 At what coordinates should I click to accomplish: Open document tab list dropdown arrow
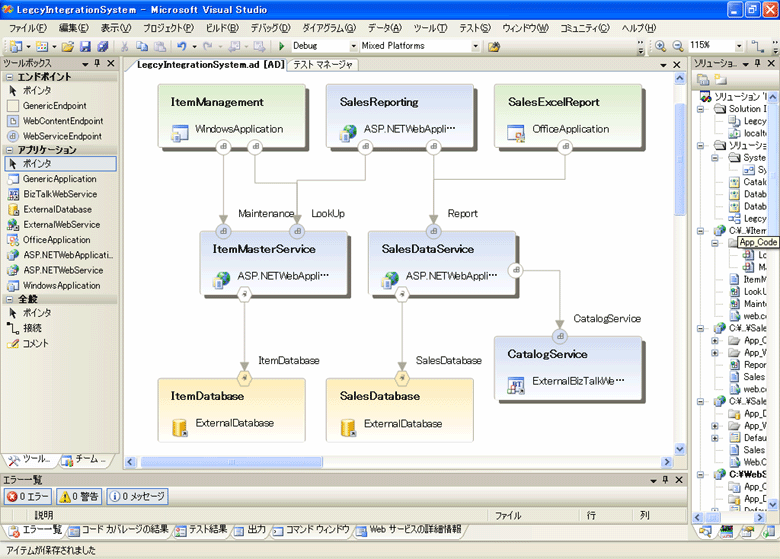(x=663, y=65)
